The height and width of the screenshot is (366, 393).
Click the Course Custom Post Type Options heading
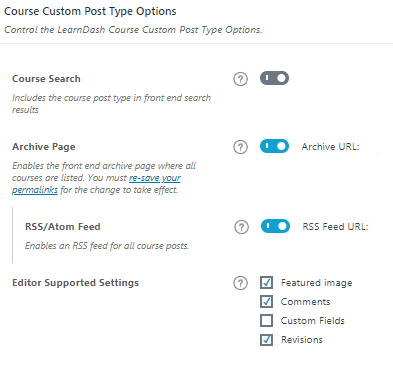pos(90,11)
